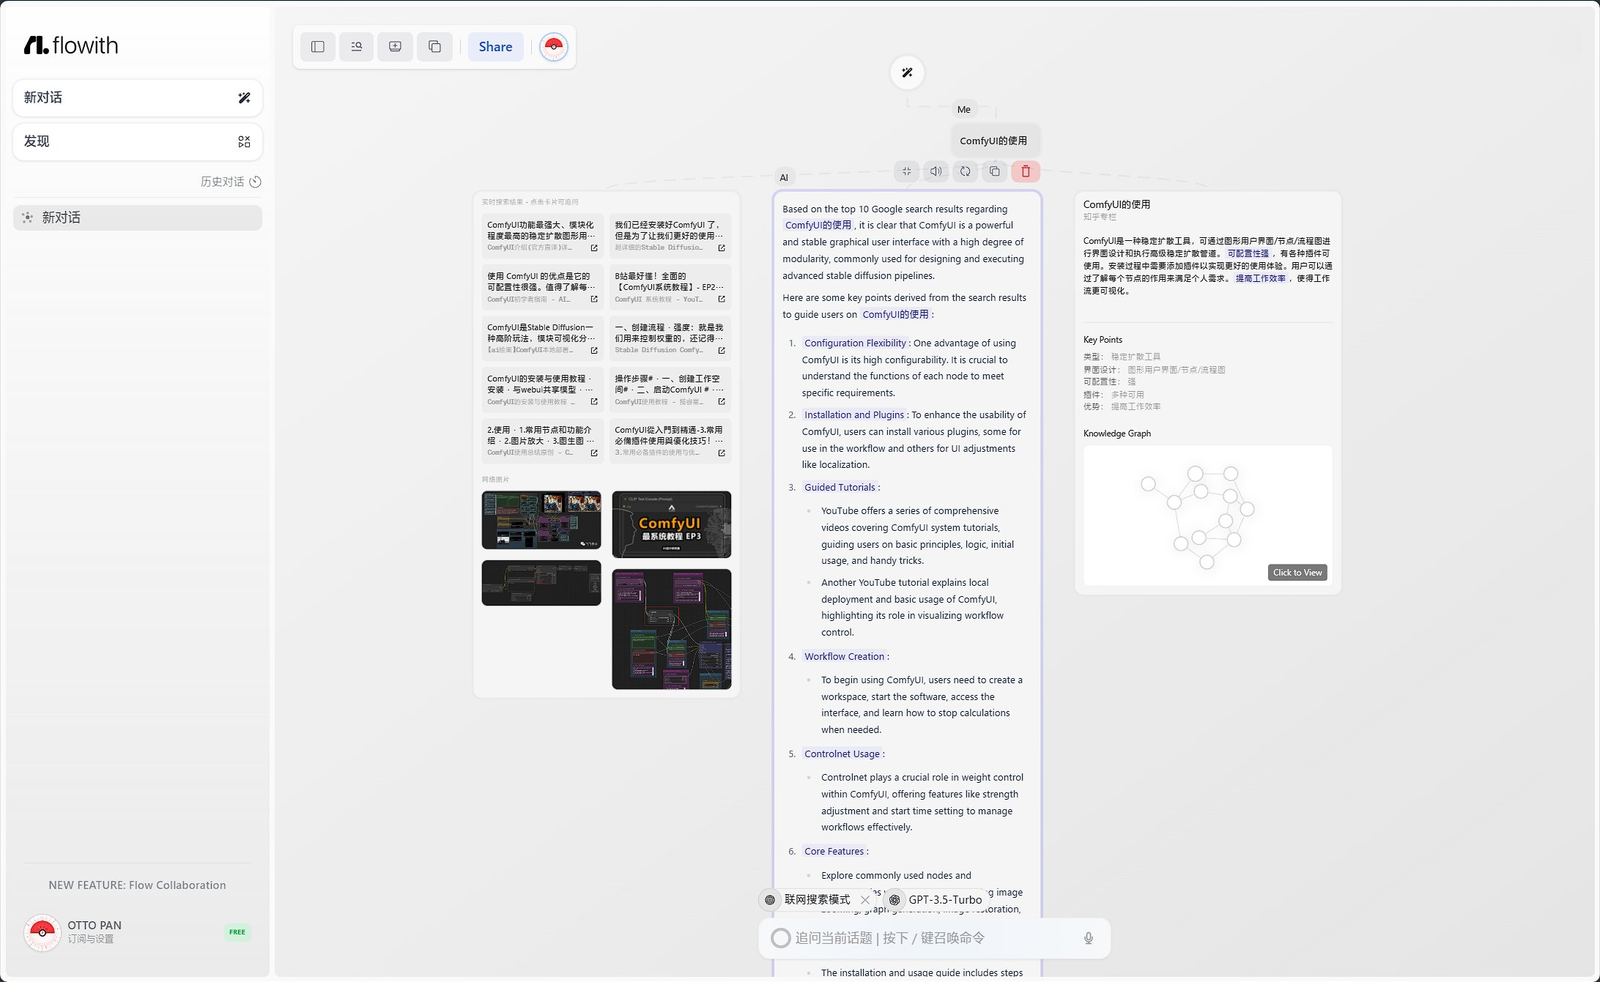Click the add-node icon in top toolbar

tap(395, 47)
